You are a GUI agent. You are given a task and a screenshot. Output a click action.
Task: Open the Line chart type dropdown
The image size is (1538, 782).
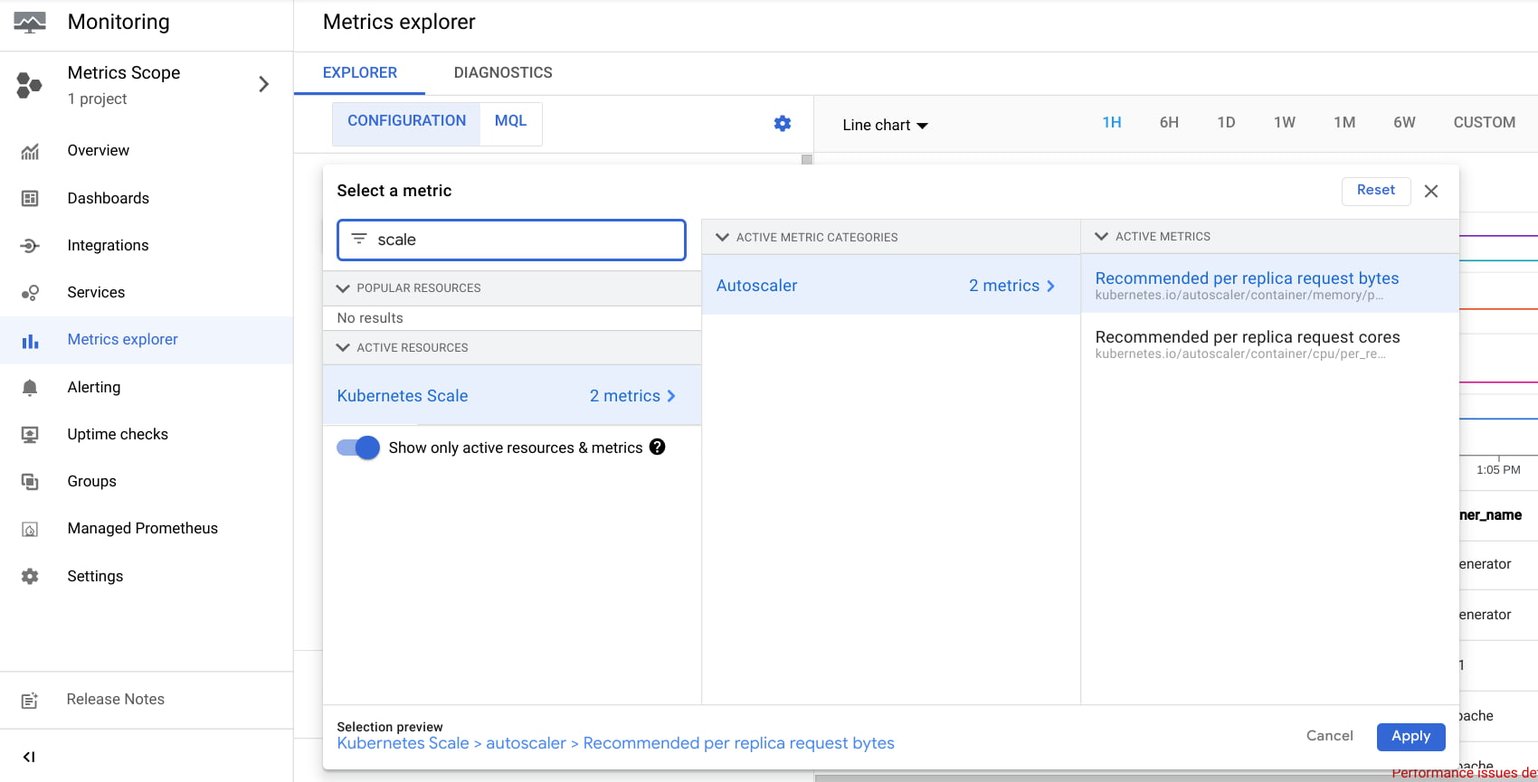886,125
